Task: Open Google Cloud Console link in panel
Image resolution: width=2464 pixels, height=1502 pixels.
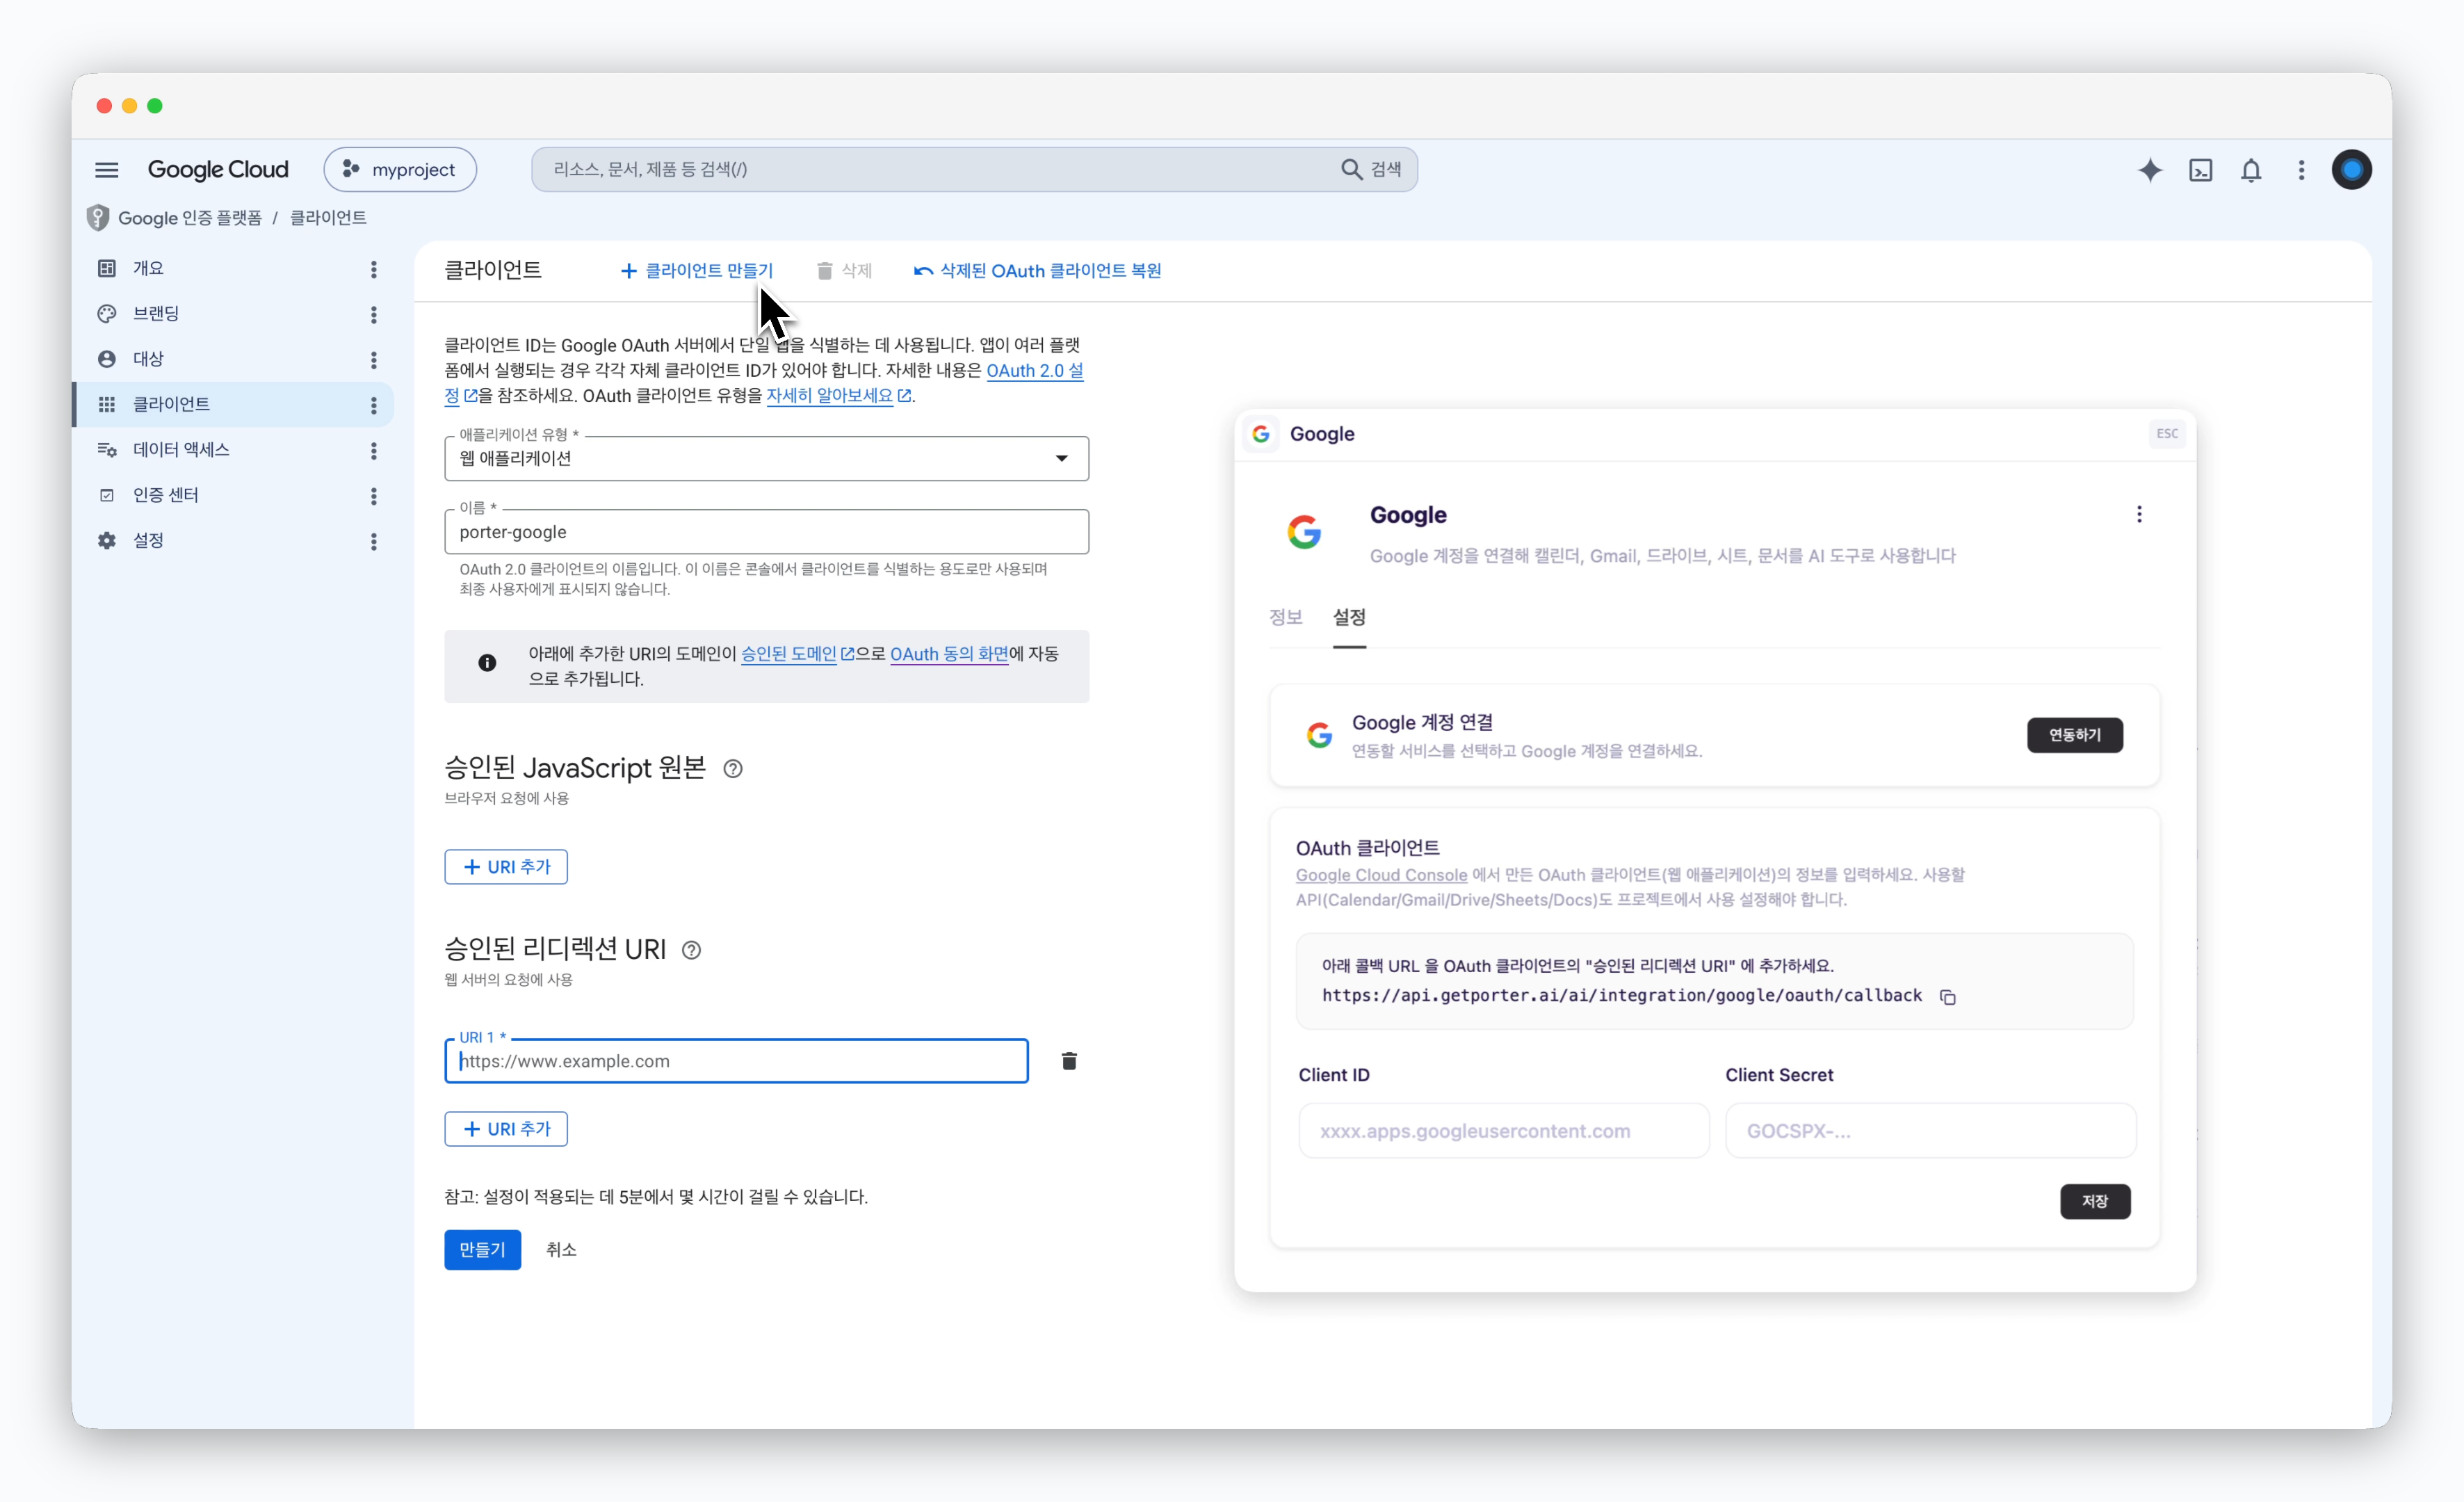Action: click(x=1381, y=875)
